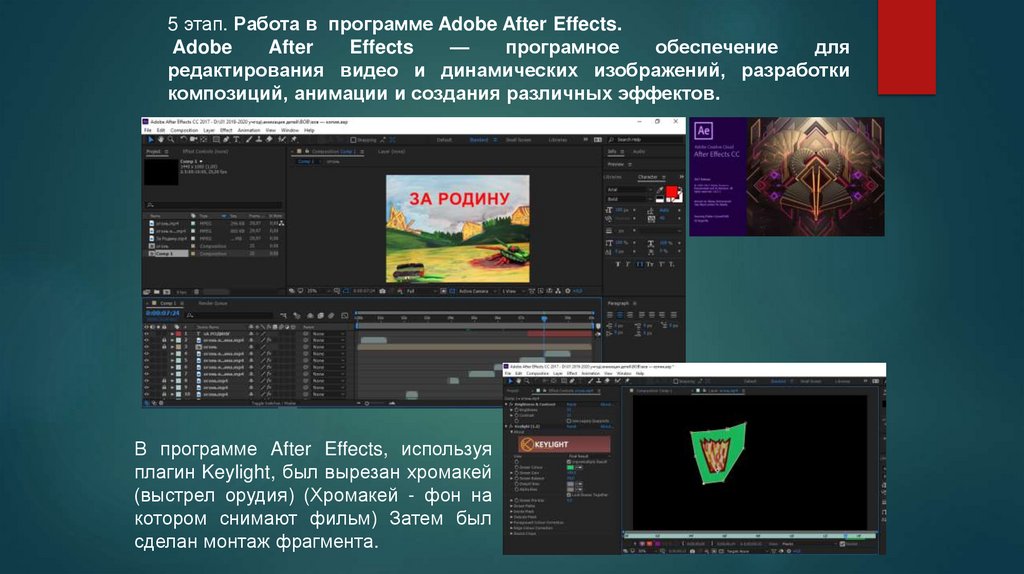Select the Eraser tool in upper window toolbar
Viewport: 1024px width, 574px height.
[x=269, y=140]
